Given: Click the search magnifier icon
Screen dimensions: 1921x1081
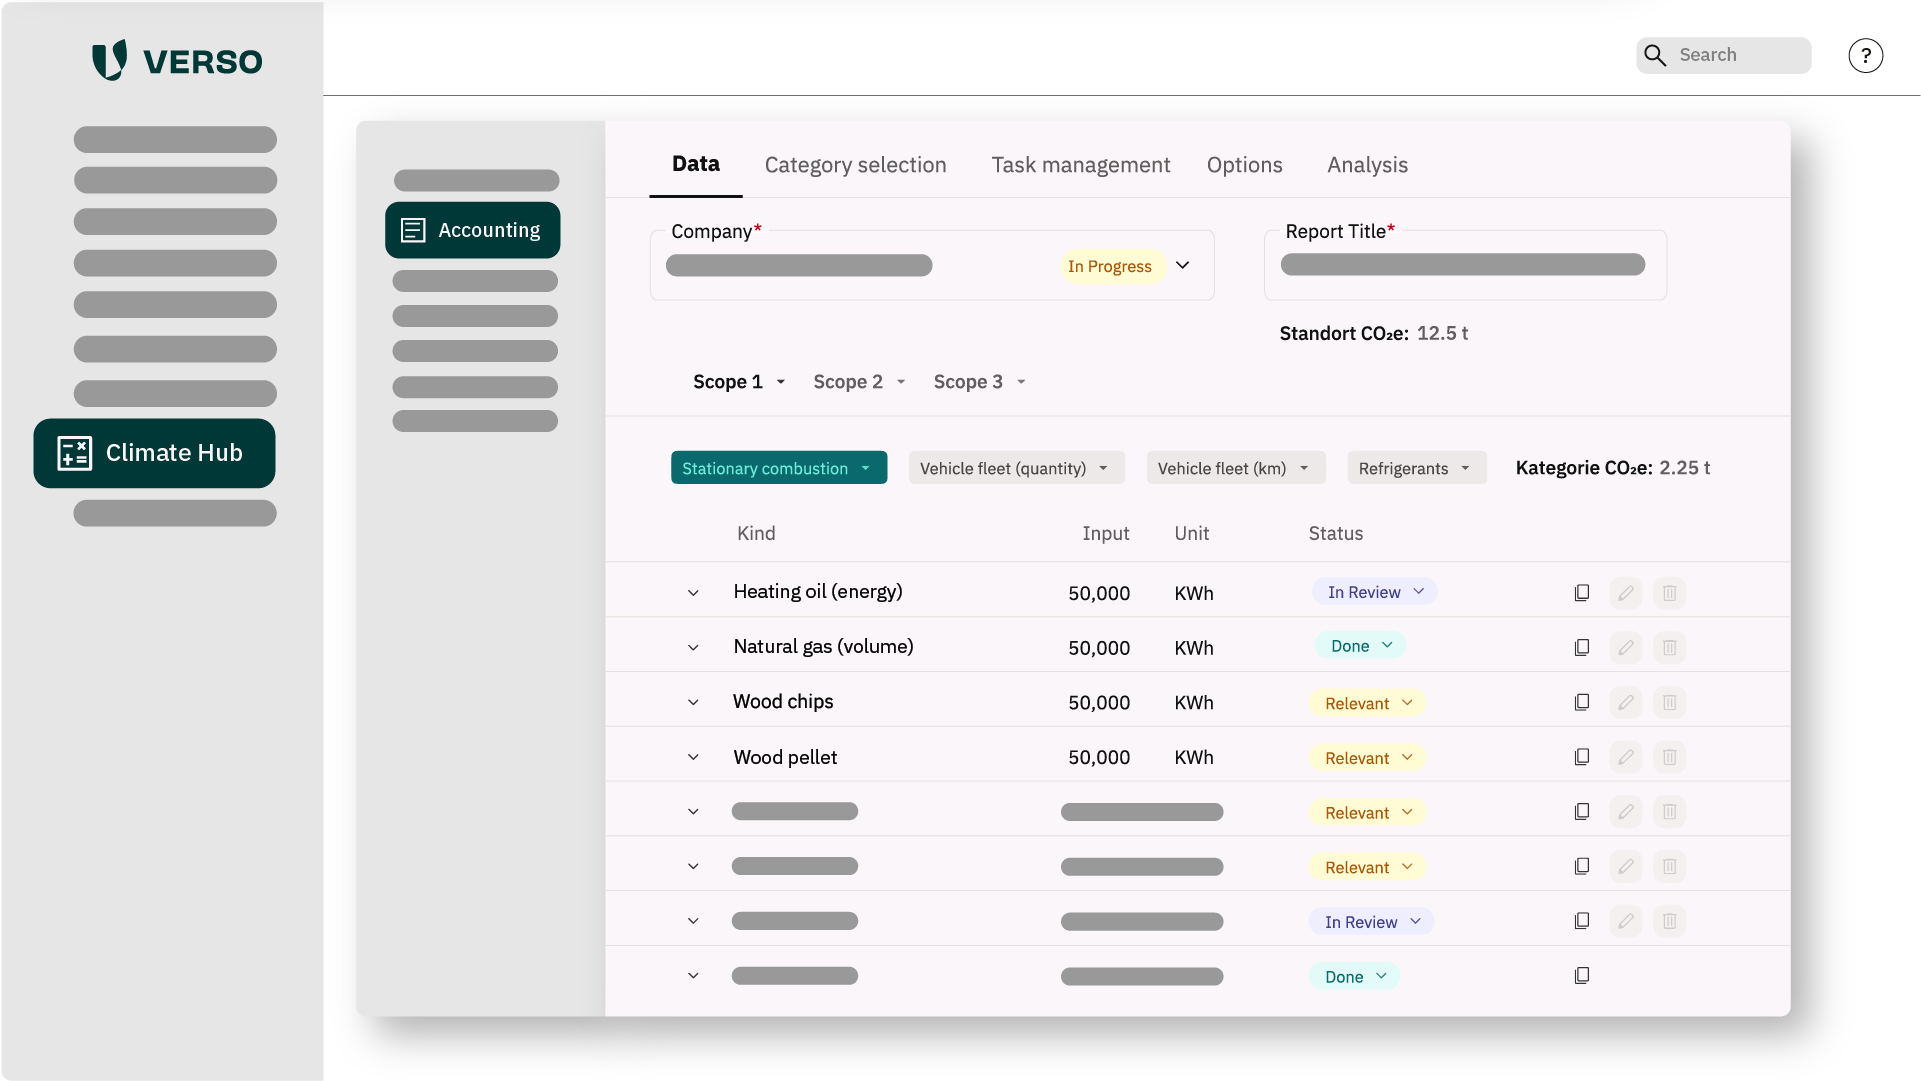Looking at the screenshot, I should tap(1655, 56).
